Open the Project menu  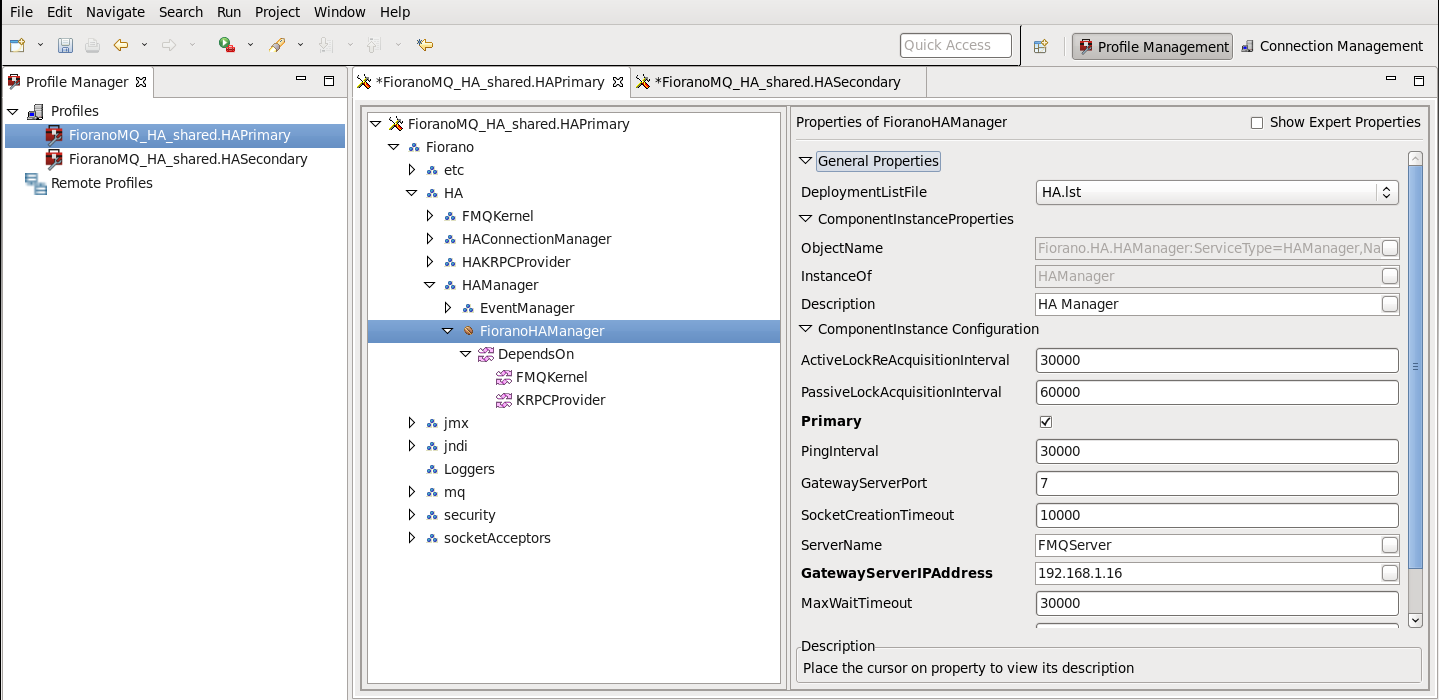(277, 12)
